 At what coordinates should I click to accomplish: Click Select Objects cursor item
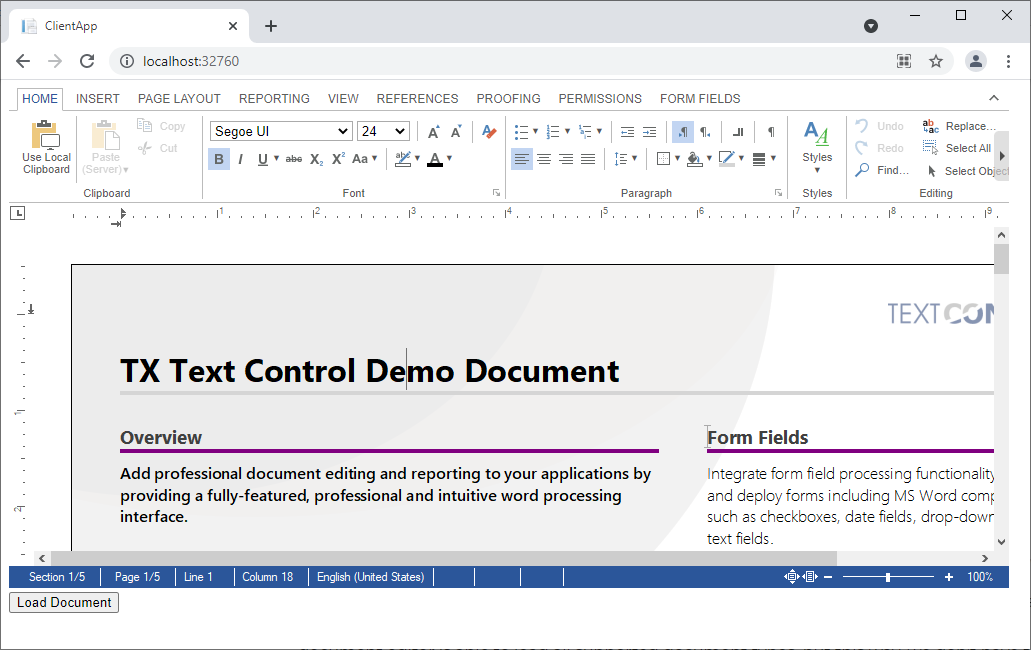point(967,171)
